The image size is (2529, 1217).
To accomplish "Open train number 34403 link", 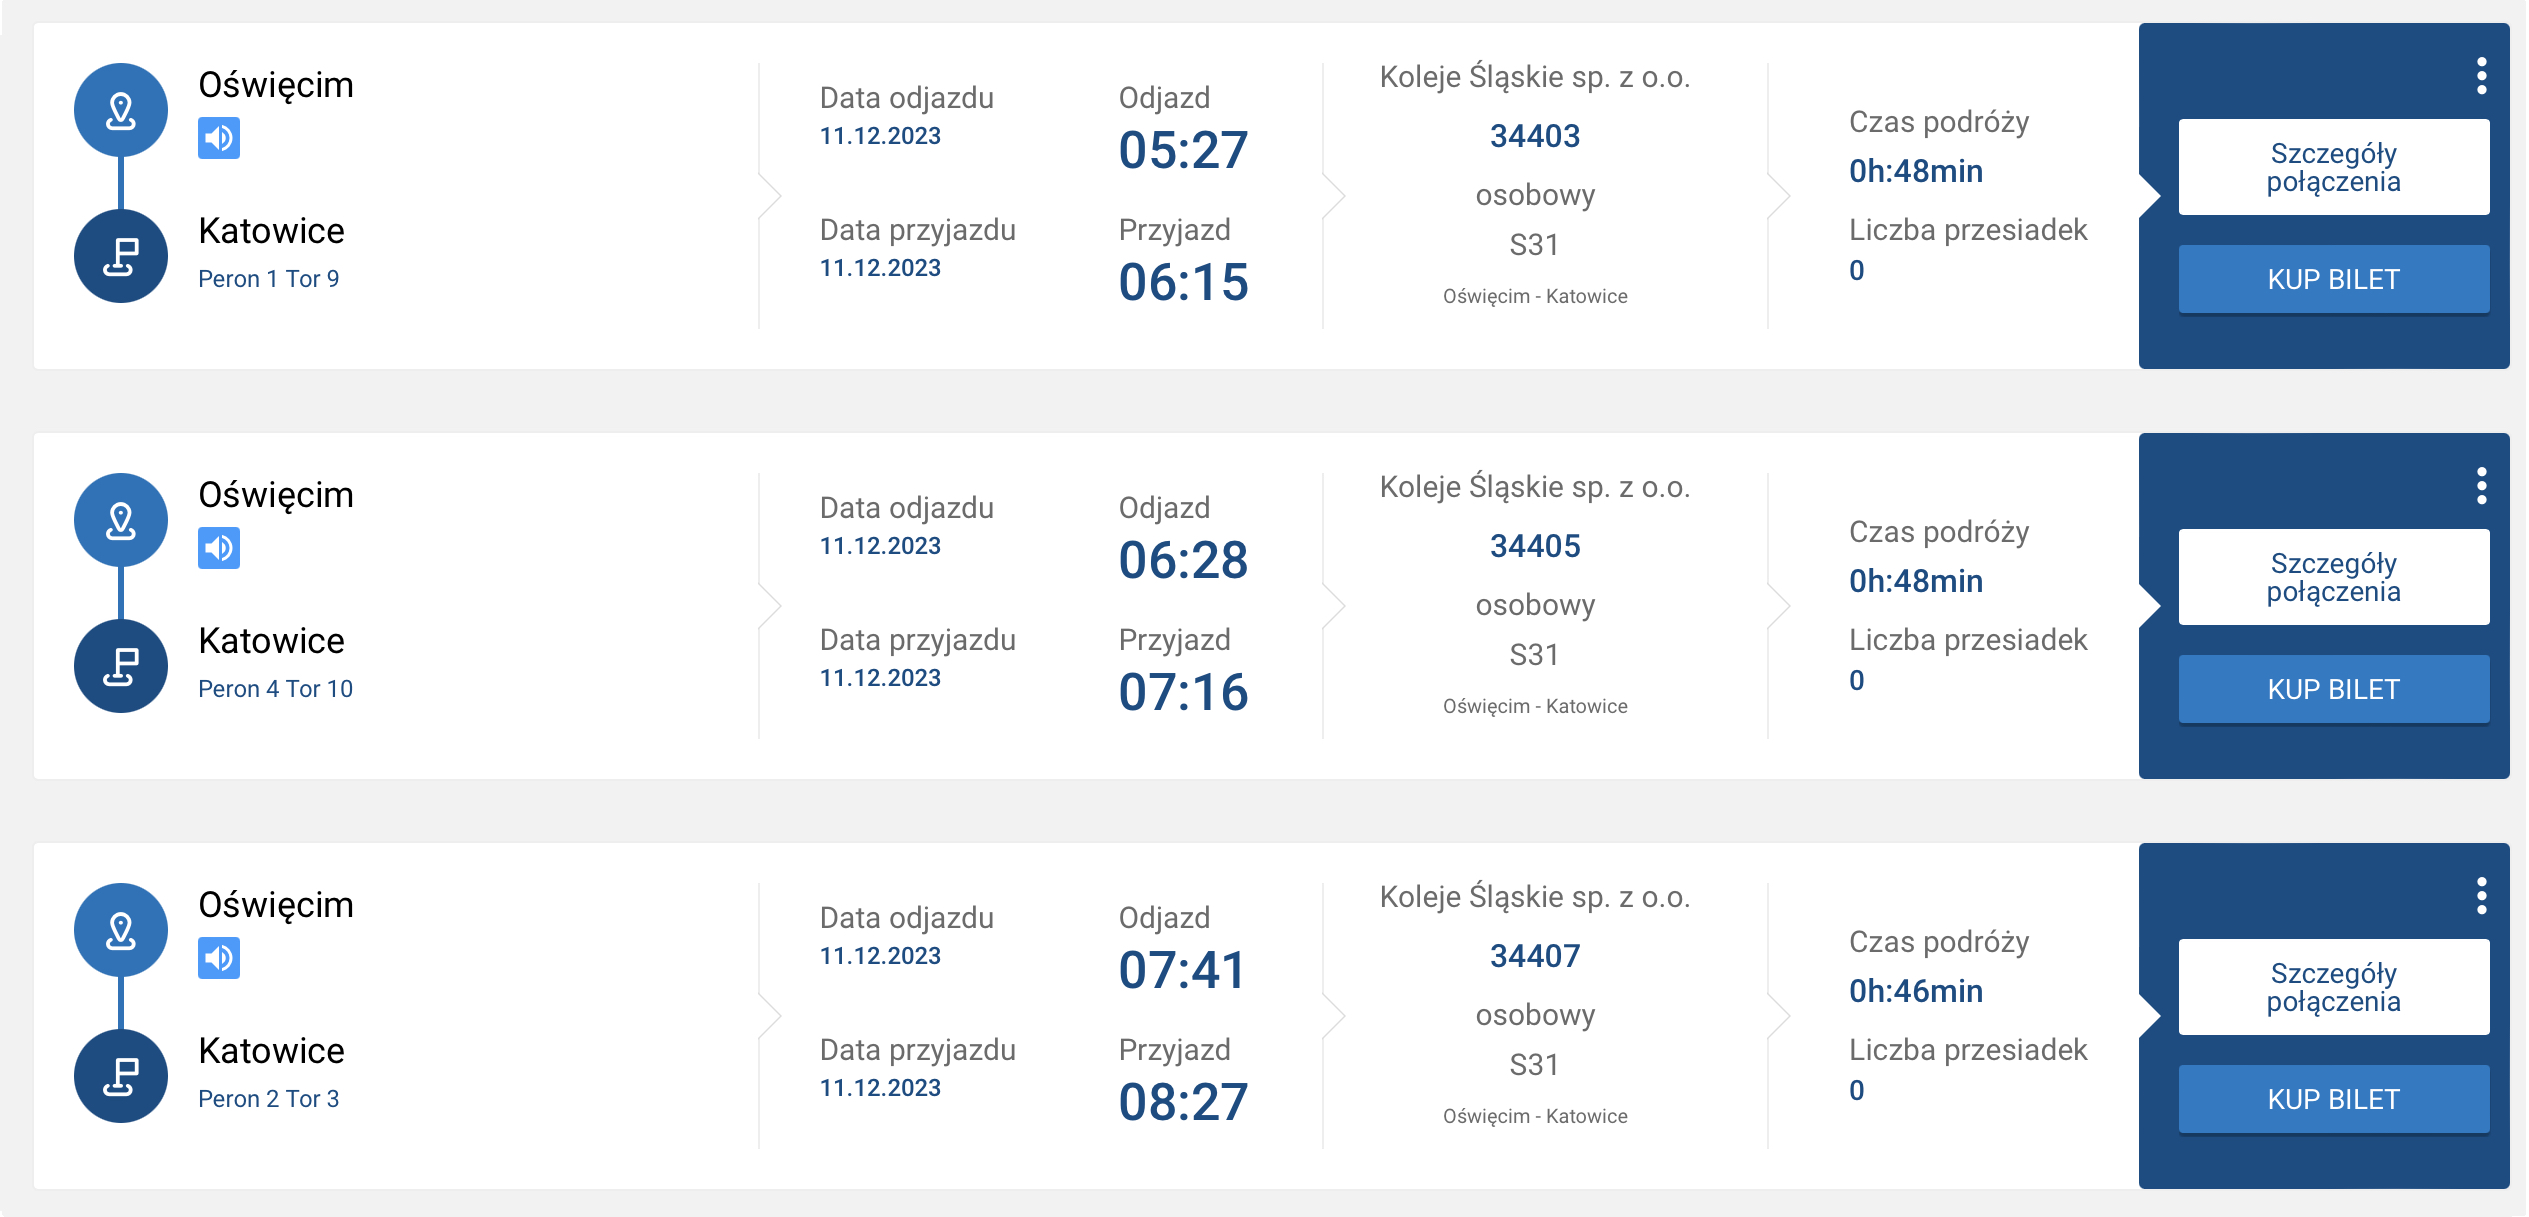I will click(x=1535, y=136).
